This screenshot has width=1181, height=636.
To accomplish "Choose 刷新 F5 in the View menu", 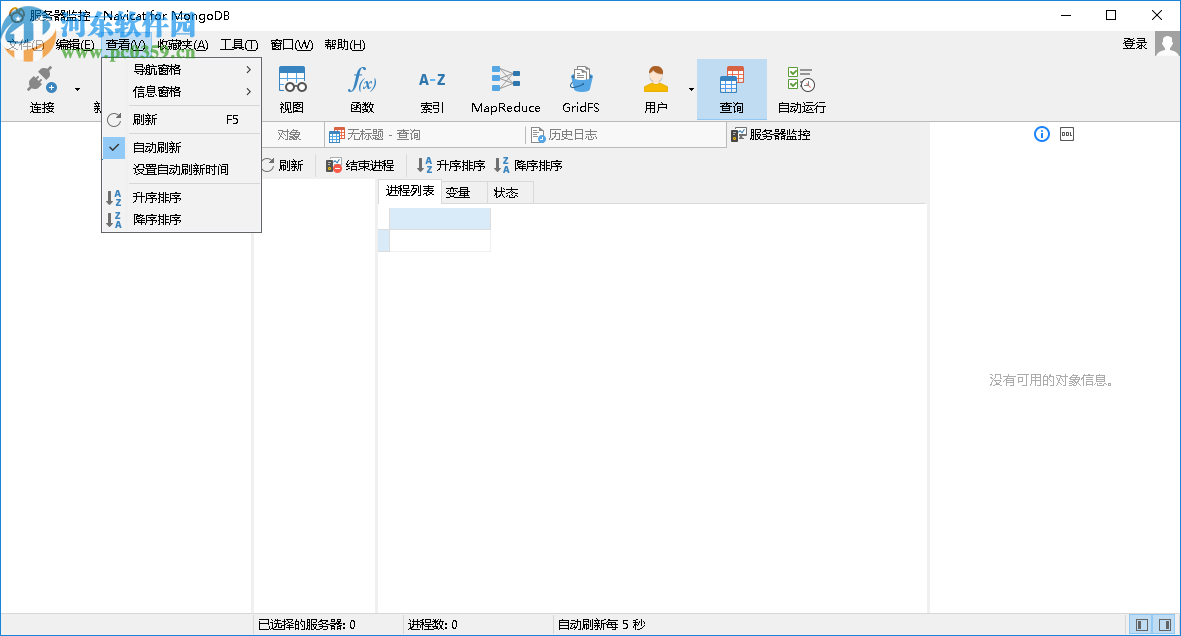I will (182, 120).
